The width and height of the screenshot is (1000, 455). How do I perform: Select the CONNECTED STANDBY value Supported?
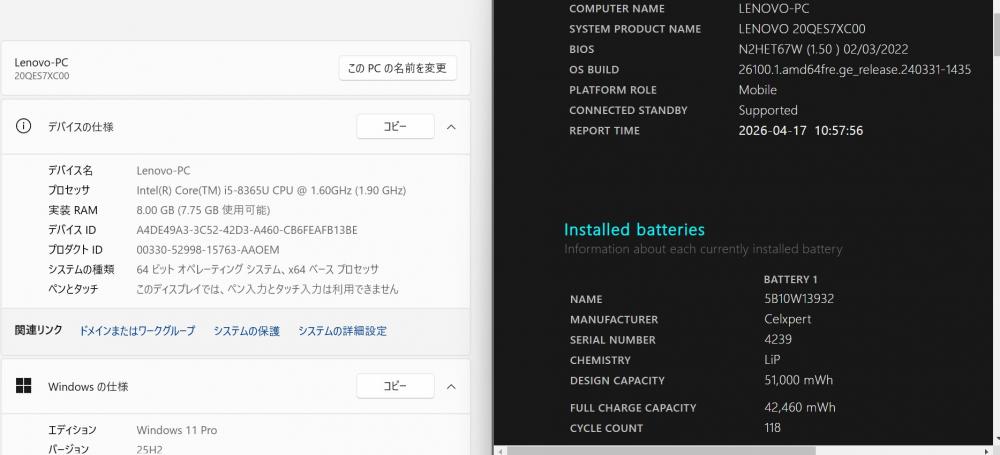[768, 110]
